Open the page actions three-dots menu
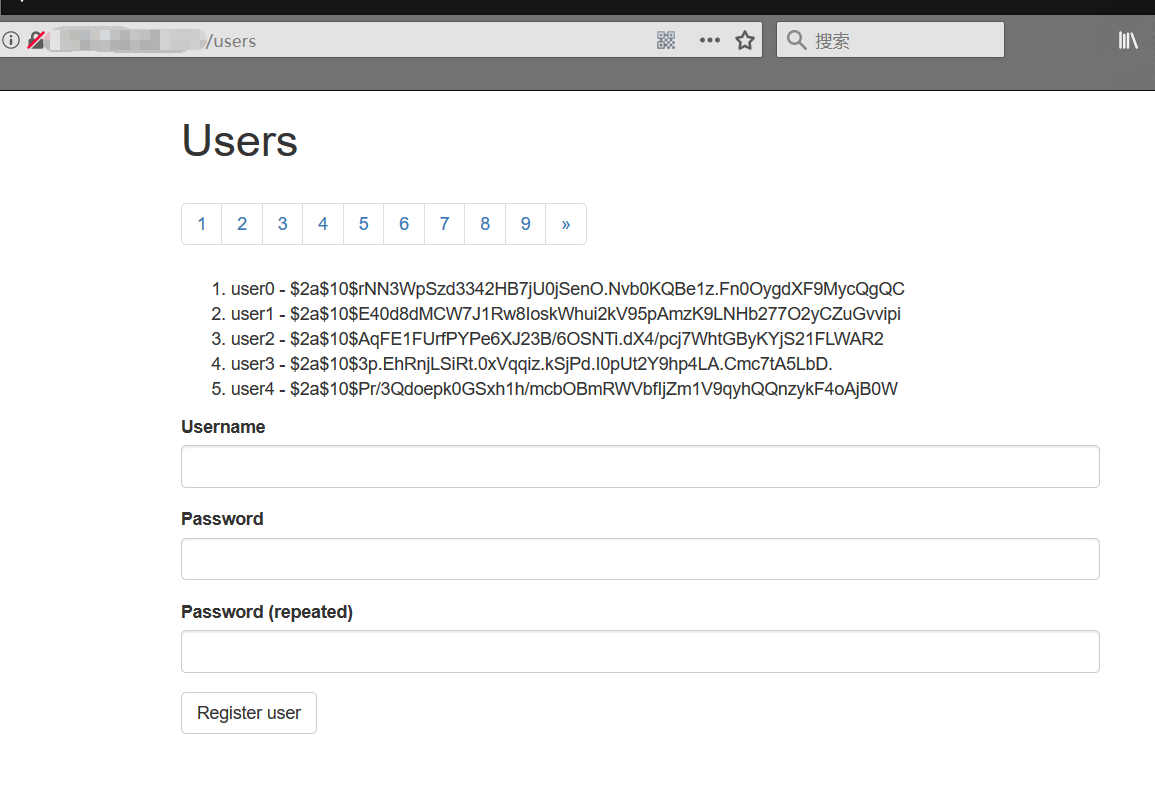The width and height of the screenshot is (1155, 785). pyautogui.click(x=709, y=40)
